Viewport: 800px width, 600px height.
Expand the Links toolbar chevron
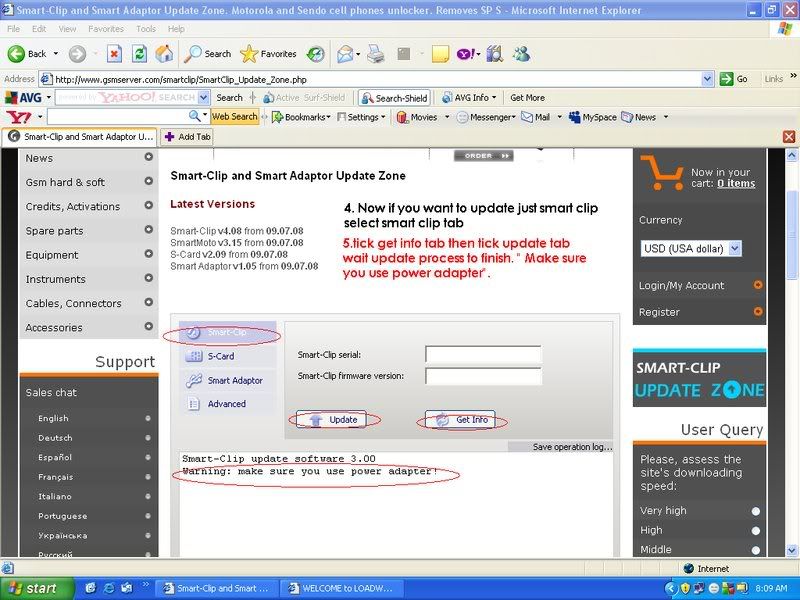pos(793,77)
